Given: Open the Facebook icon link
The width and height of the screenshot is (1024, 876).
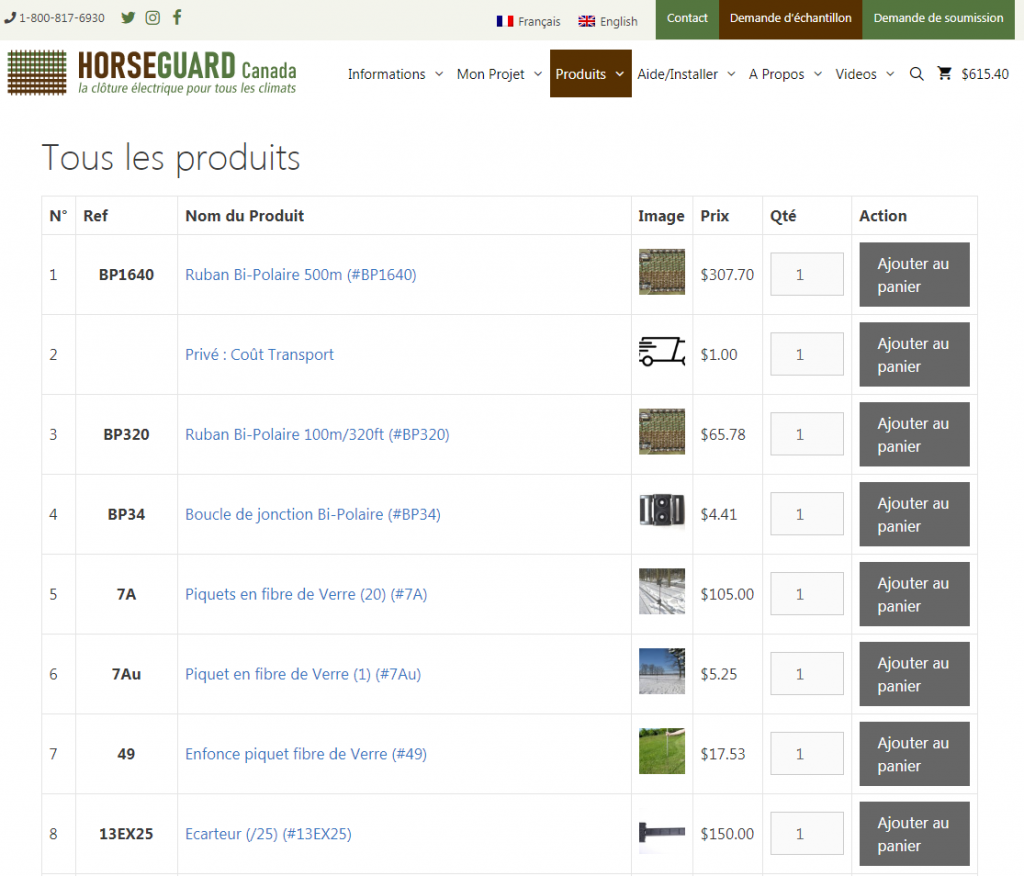Looking at the screenshot, I should pyautogui.click(x=177, y=17).
